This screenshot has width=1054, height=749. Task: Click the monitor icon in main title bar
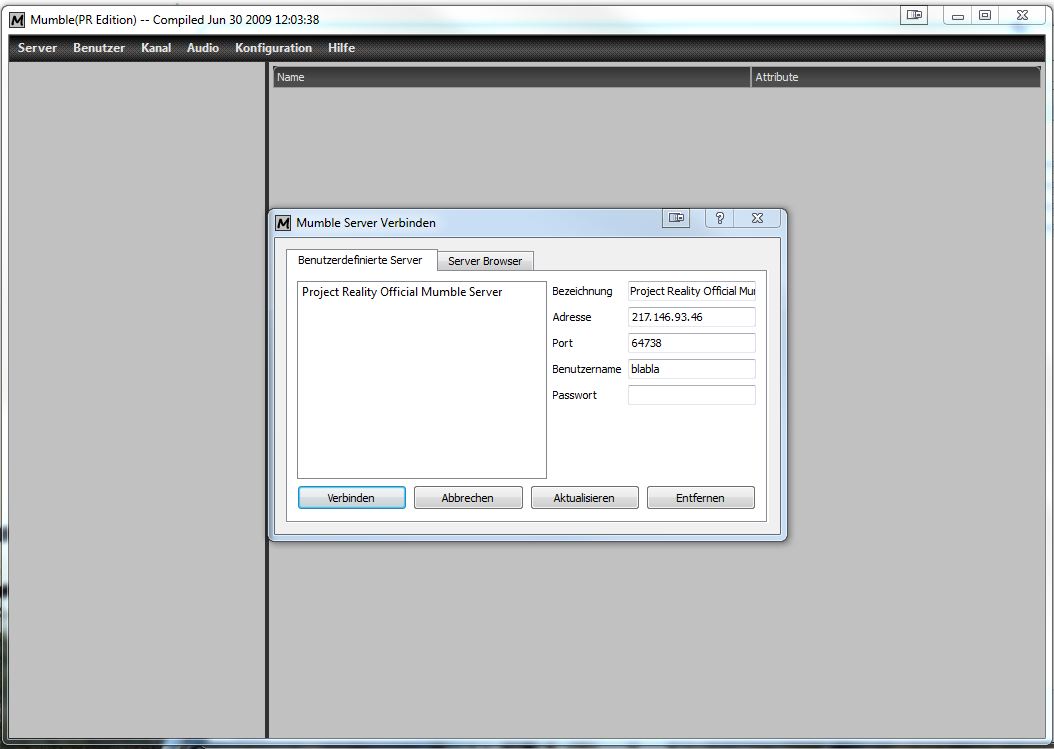click(x=914, y=15)
